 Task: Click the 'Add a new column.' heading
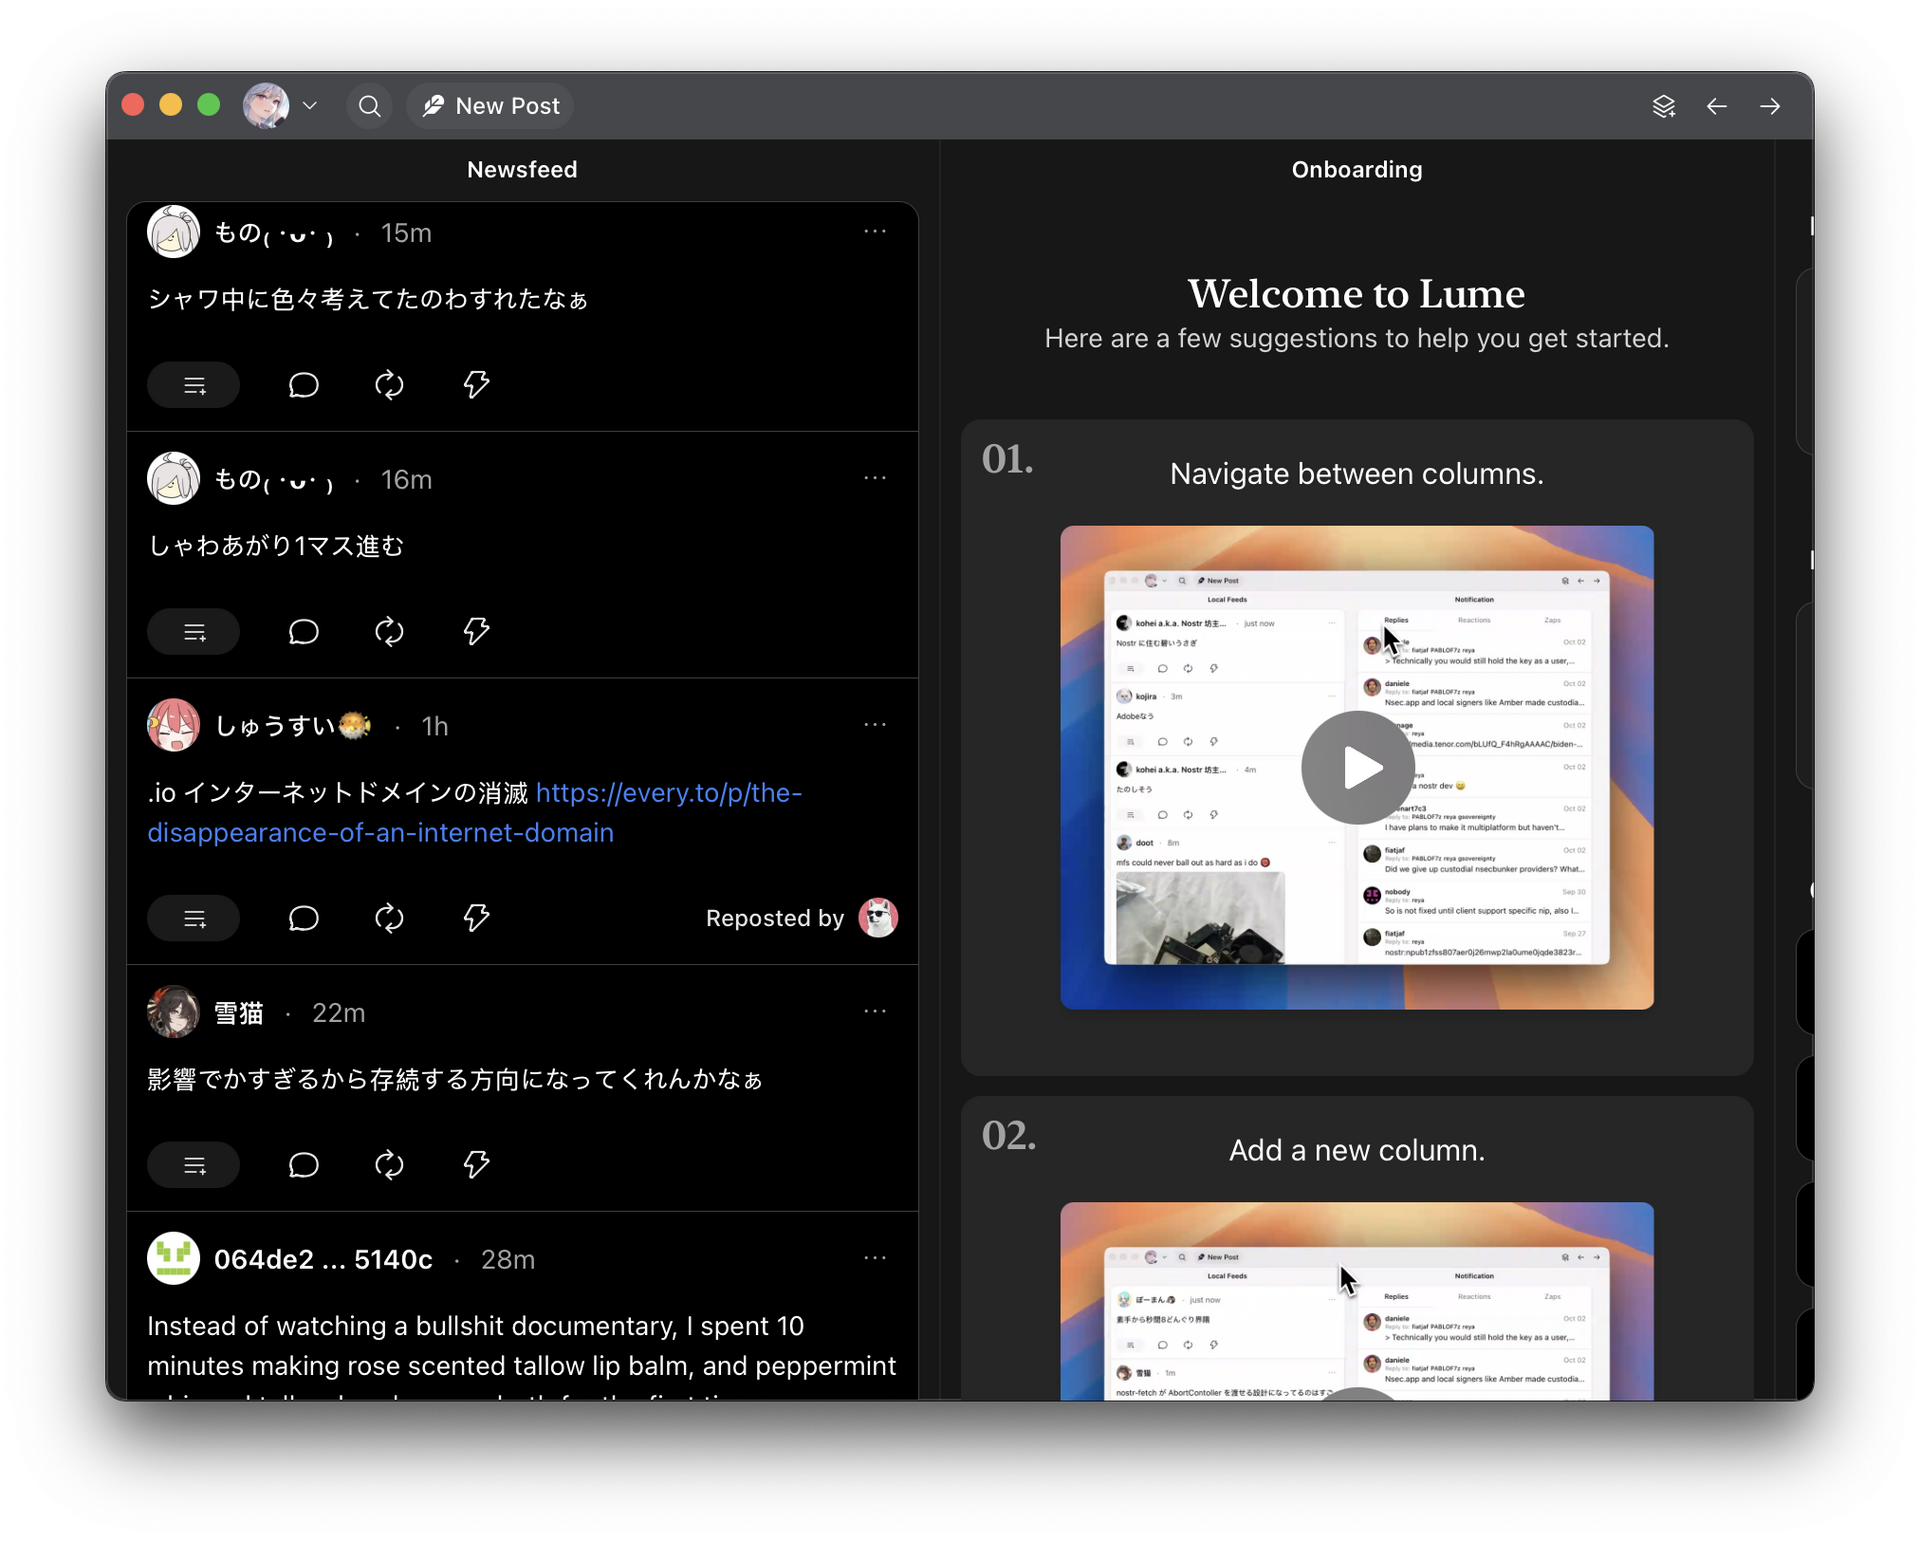(1356, 1150)
